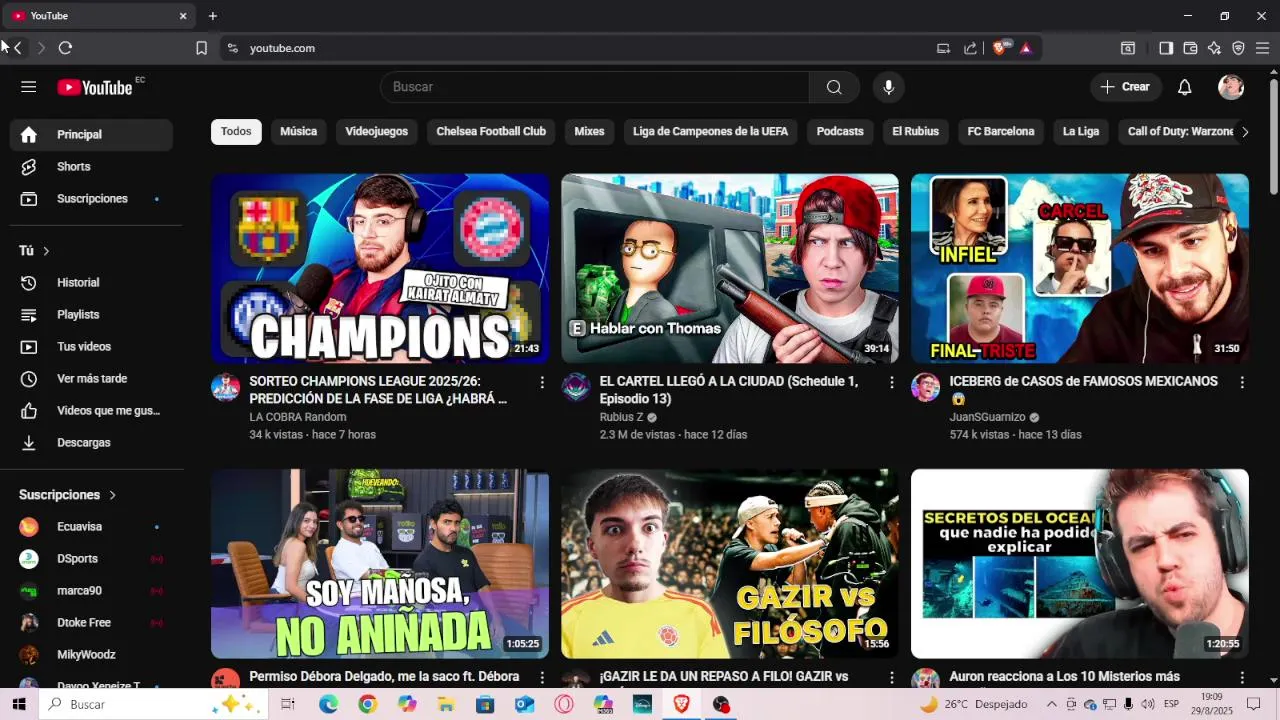Reload the page with browser refresh icon
The width and height of the screenshot is (1280, 720).
pyautogui.click(x=65, y=48)
